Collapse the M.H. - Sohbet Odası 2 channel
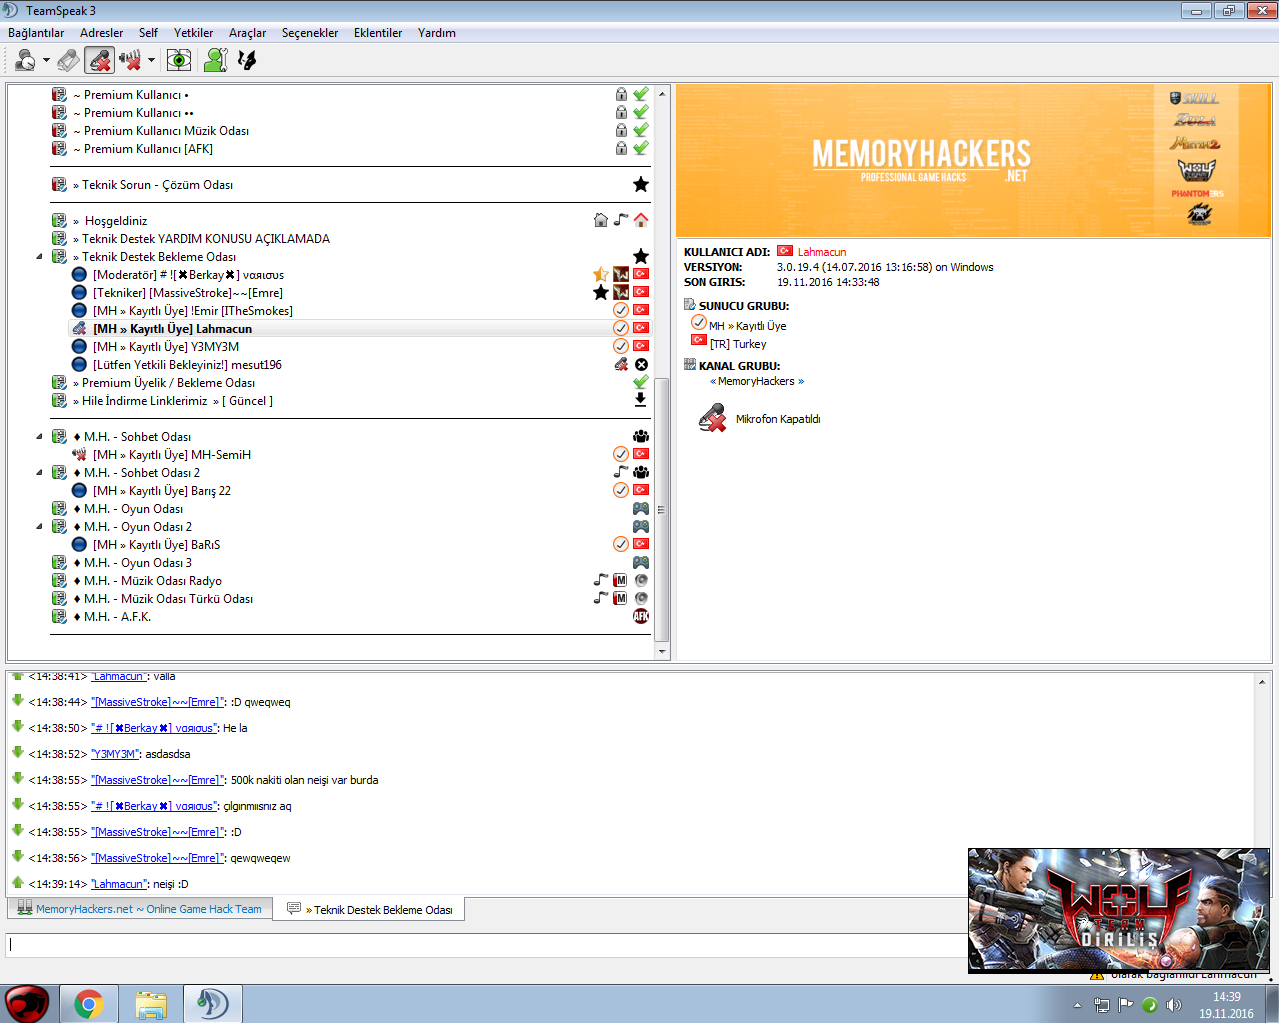The image size is (1279, 1023). pyautogui.click(x=40, y=473)
